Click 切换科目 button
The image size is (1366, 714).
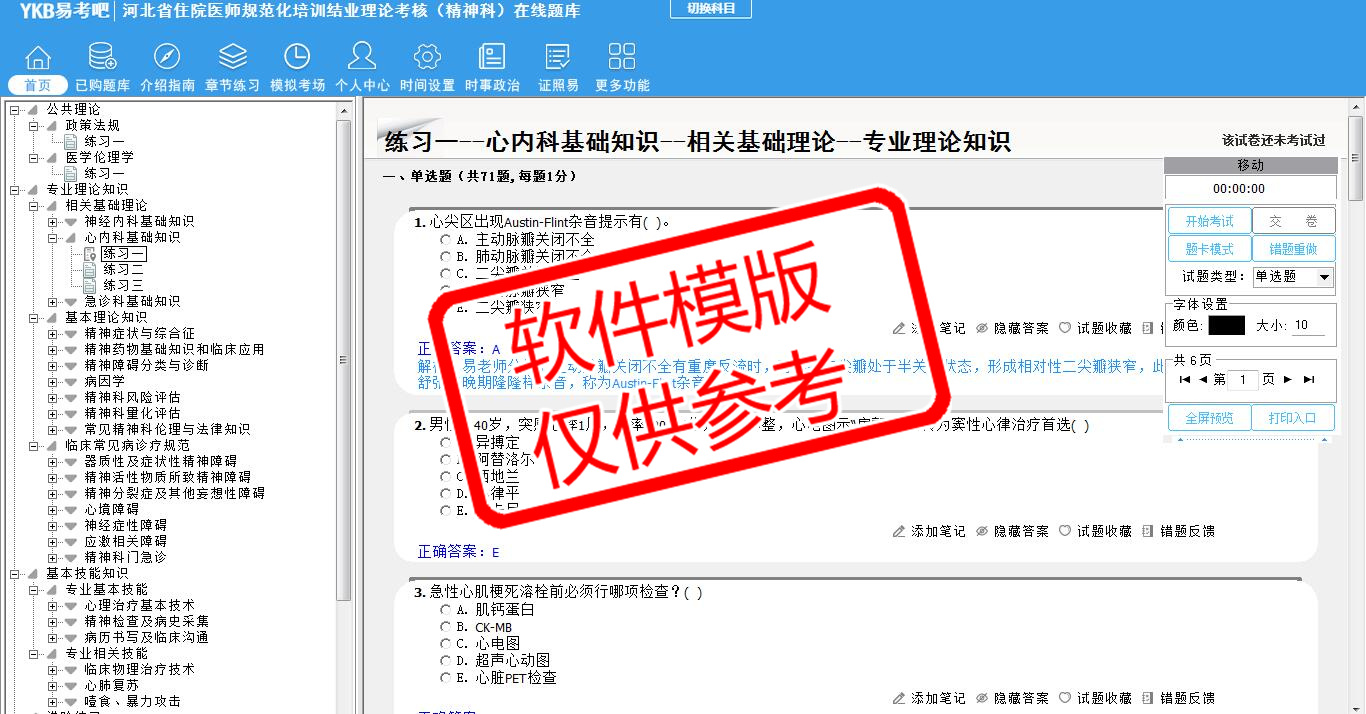click(711, 8)
